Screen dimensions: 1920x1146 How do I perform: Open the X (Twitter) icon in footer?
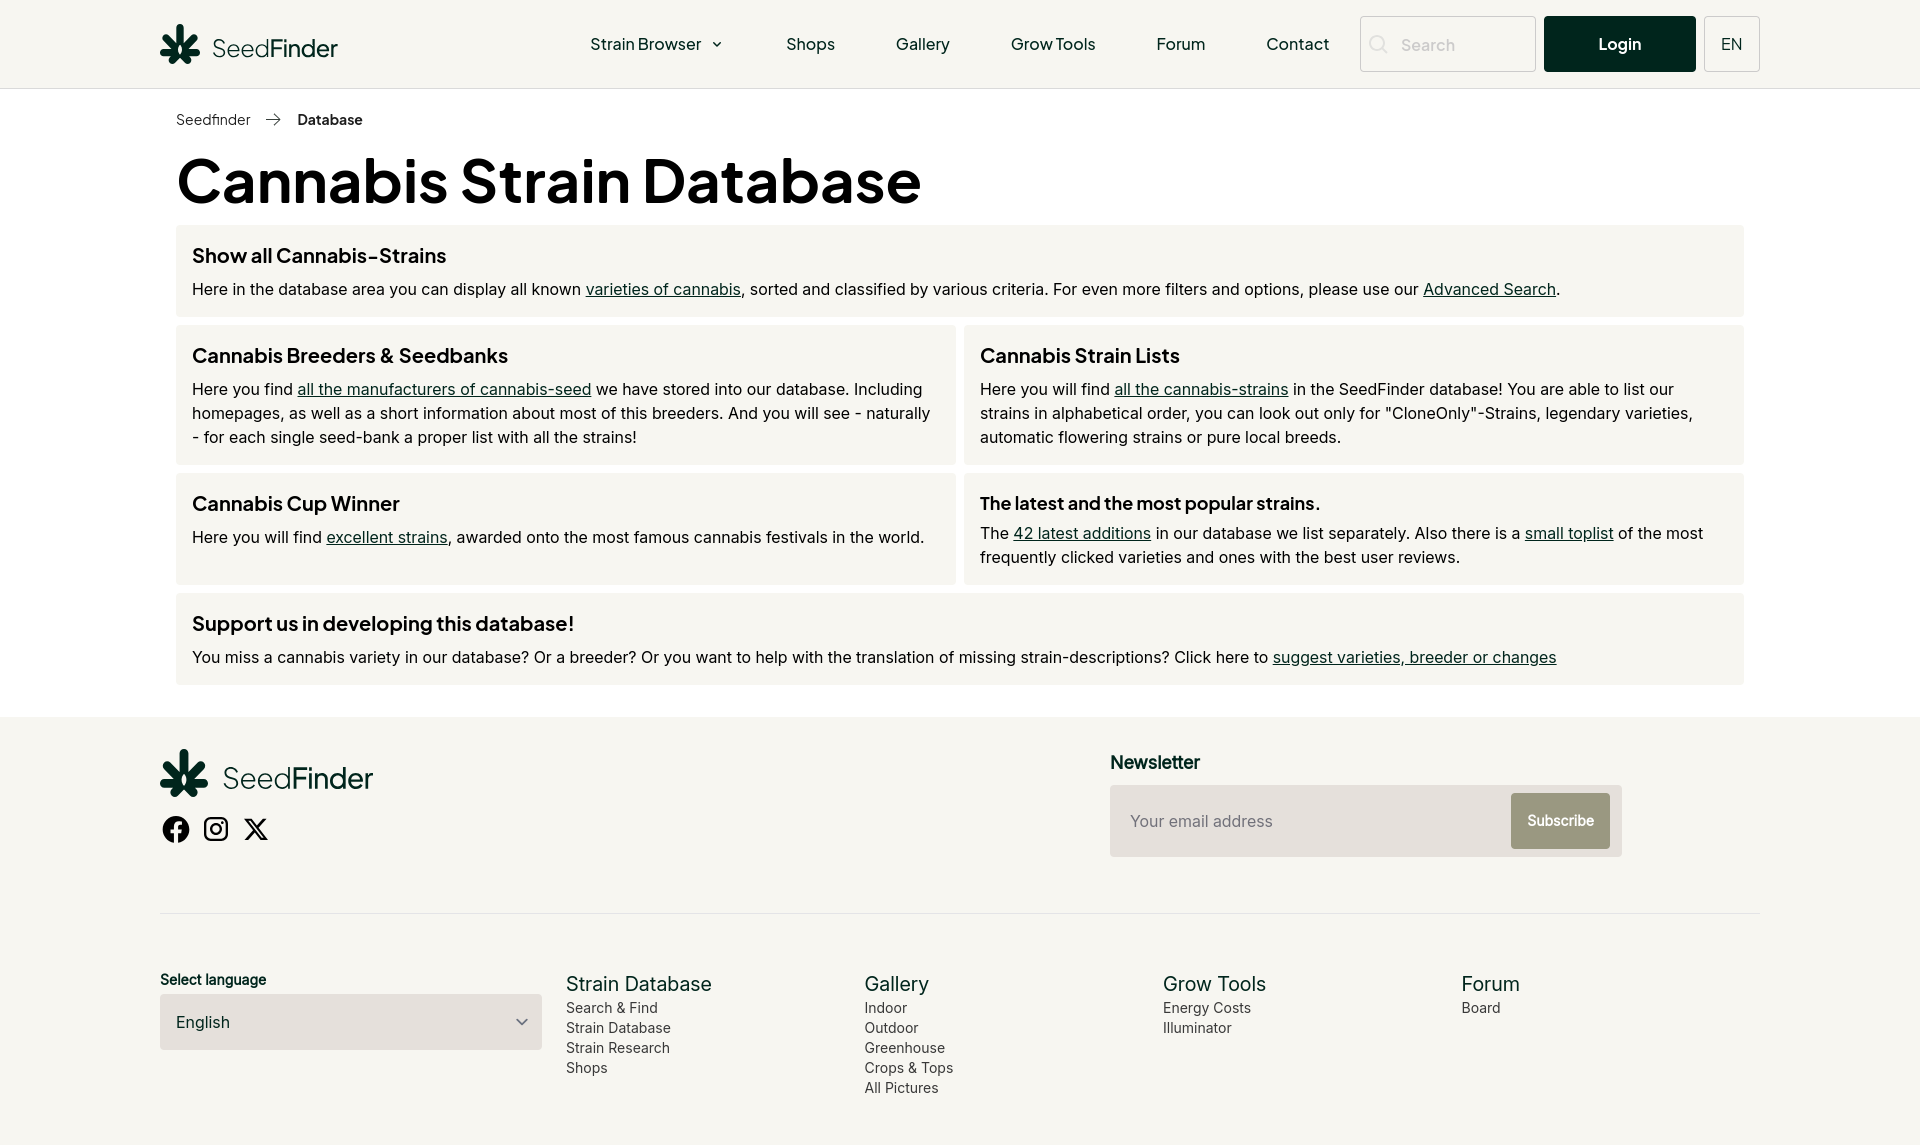pyautogui.click(x=256, y=829)
